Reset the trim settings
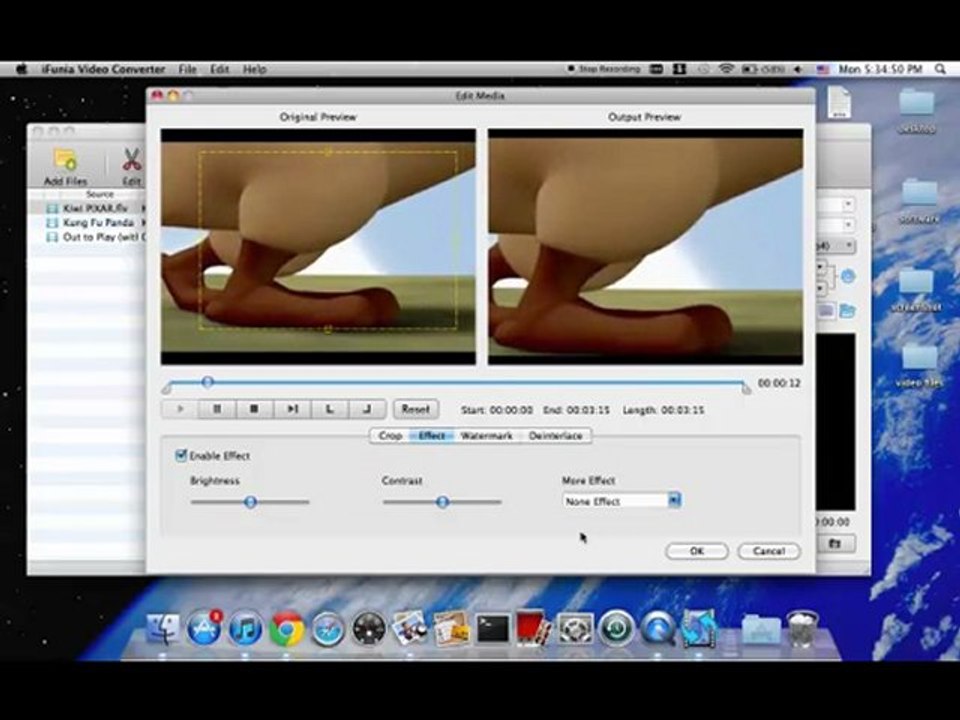The width and height of the screenshot is (960, 720). [x=416, y=409]
